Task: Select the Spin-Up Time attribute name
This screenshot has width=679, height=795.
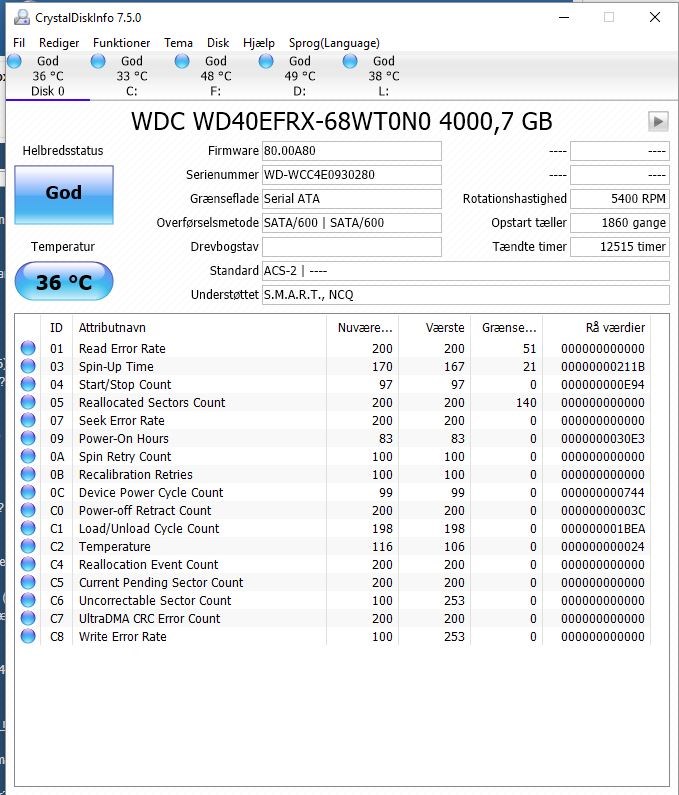Action: pos(116,367)
